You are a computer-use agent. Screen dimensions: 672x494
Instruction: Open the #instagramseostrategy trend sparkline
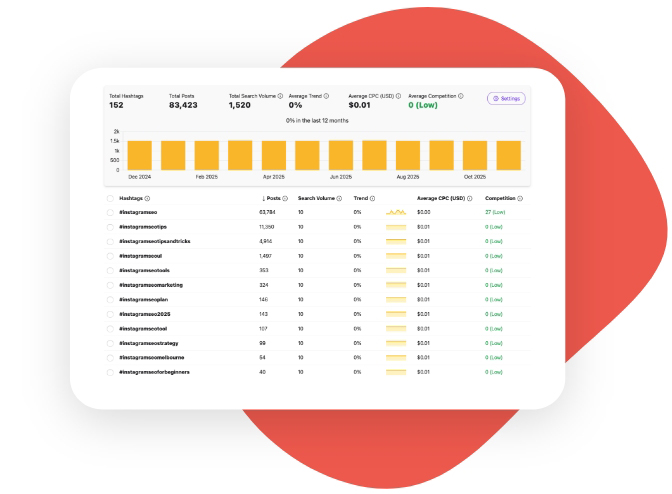click(x=396, y=344)
